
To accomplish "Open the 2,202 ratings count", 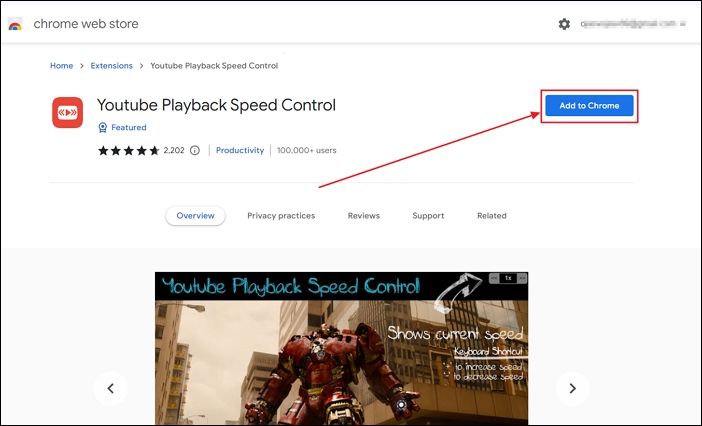I will (x=173, y=151).
